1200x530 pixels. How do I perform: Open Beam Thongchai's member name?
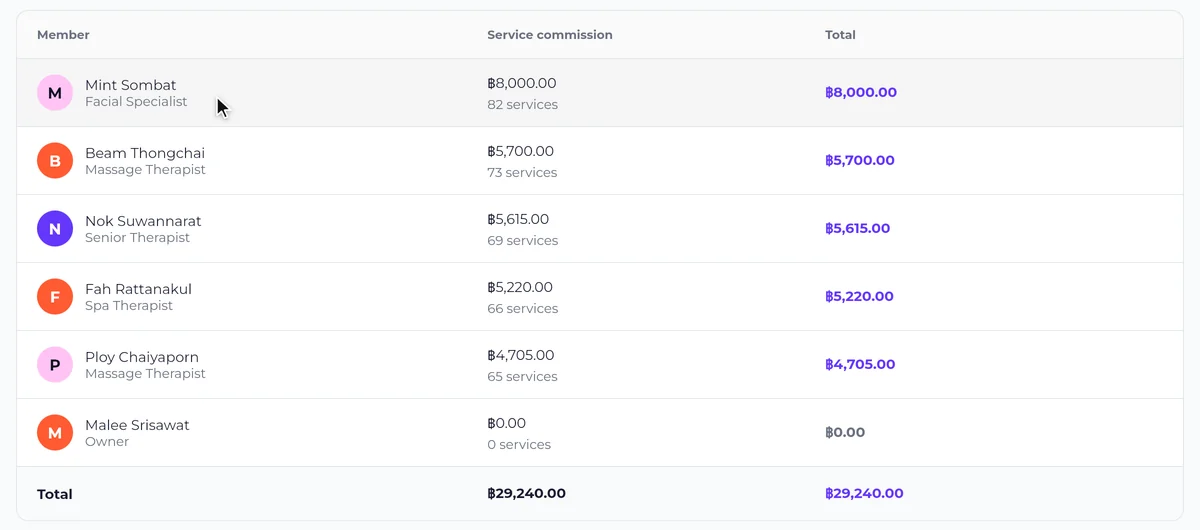145,153
